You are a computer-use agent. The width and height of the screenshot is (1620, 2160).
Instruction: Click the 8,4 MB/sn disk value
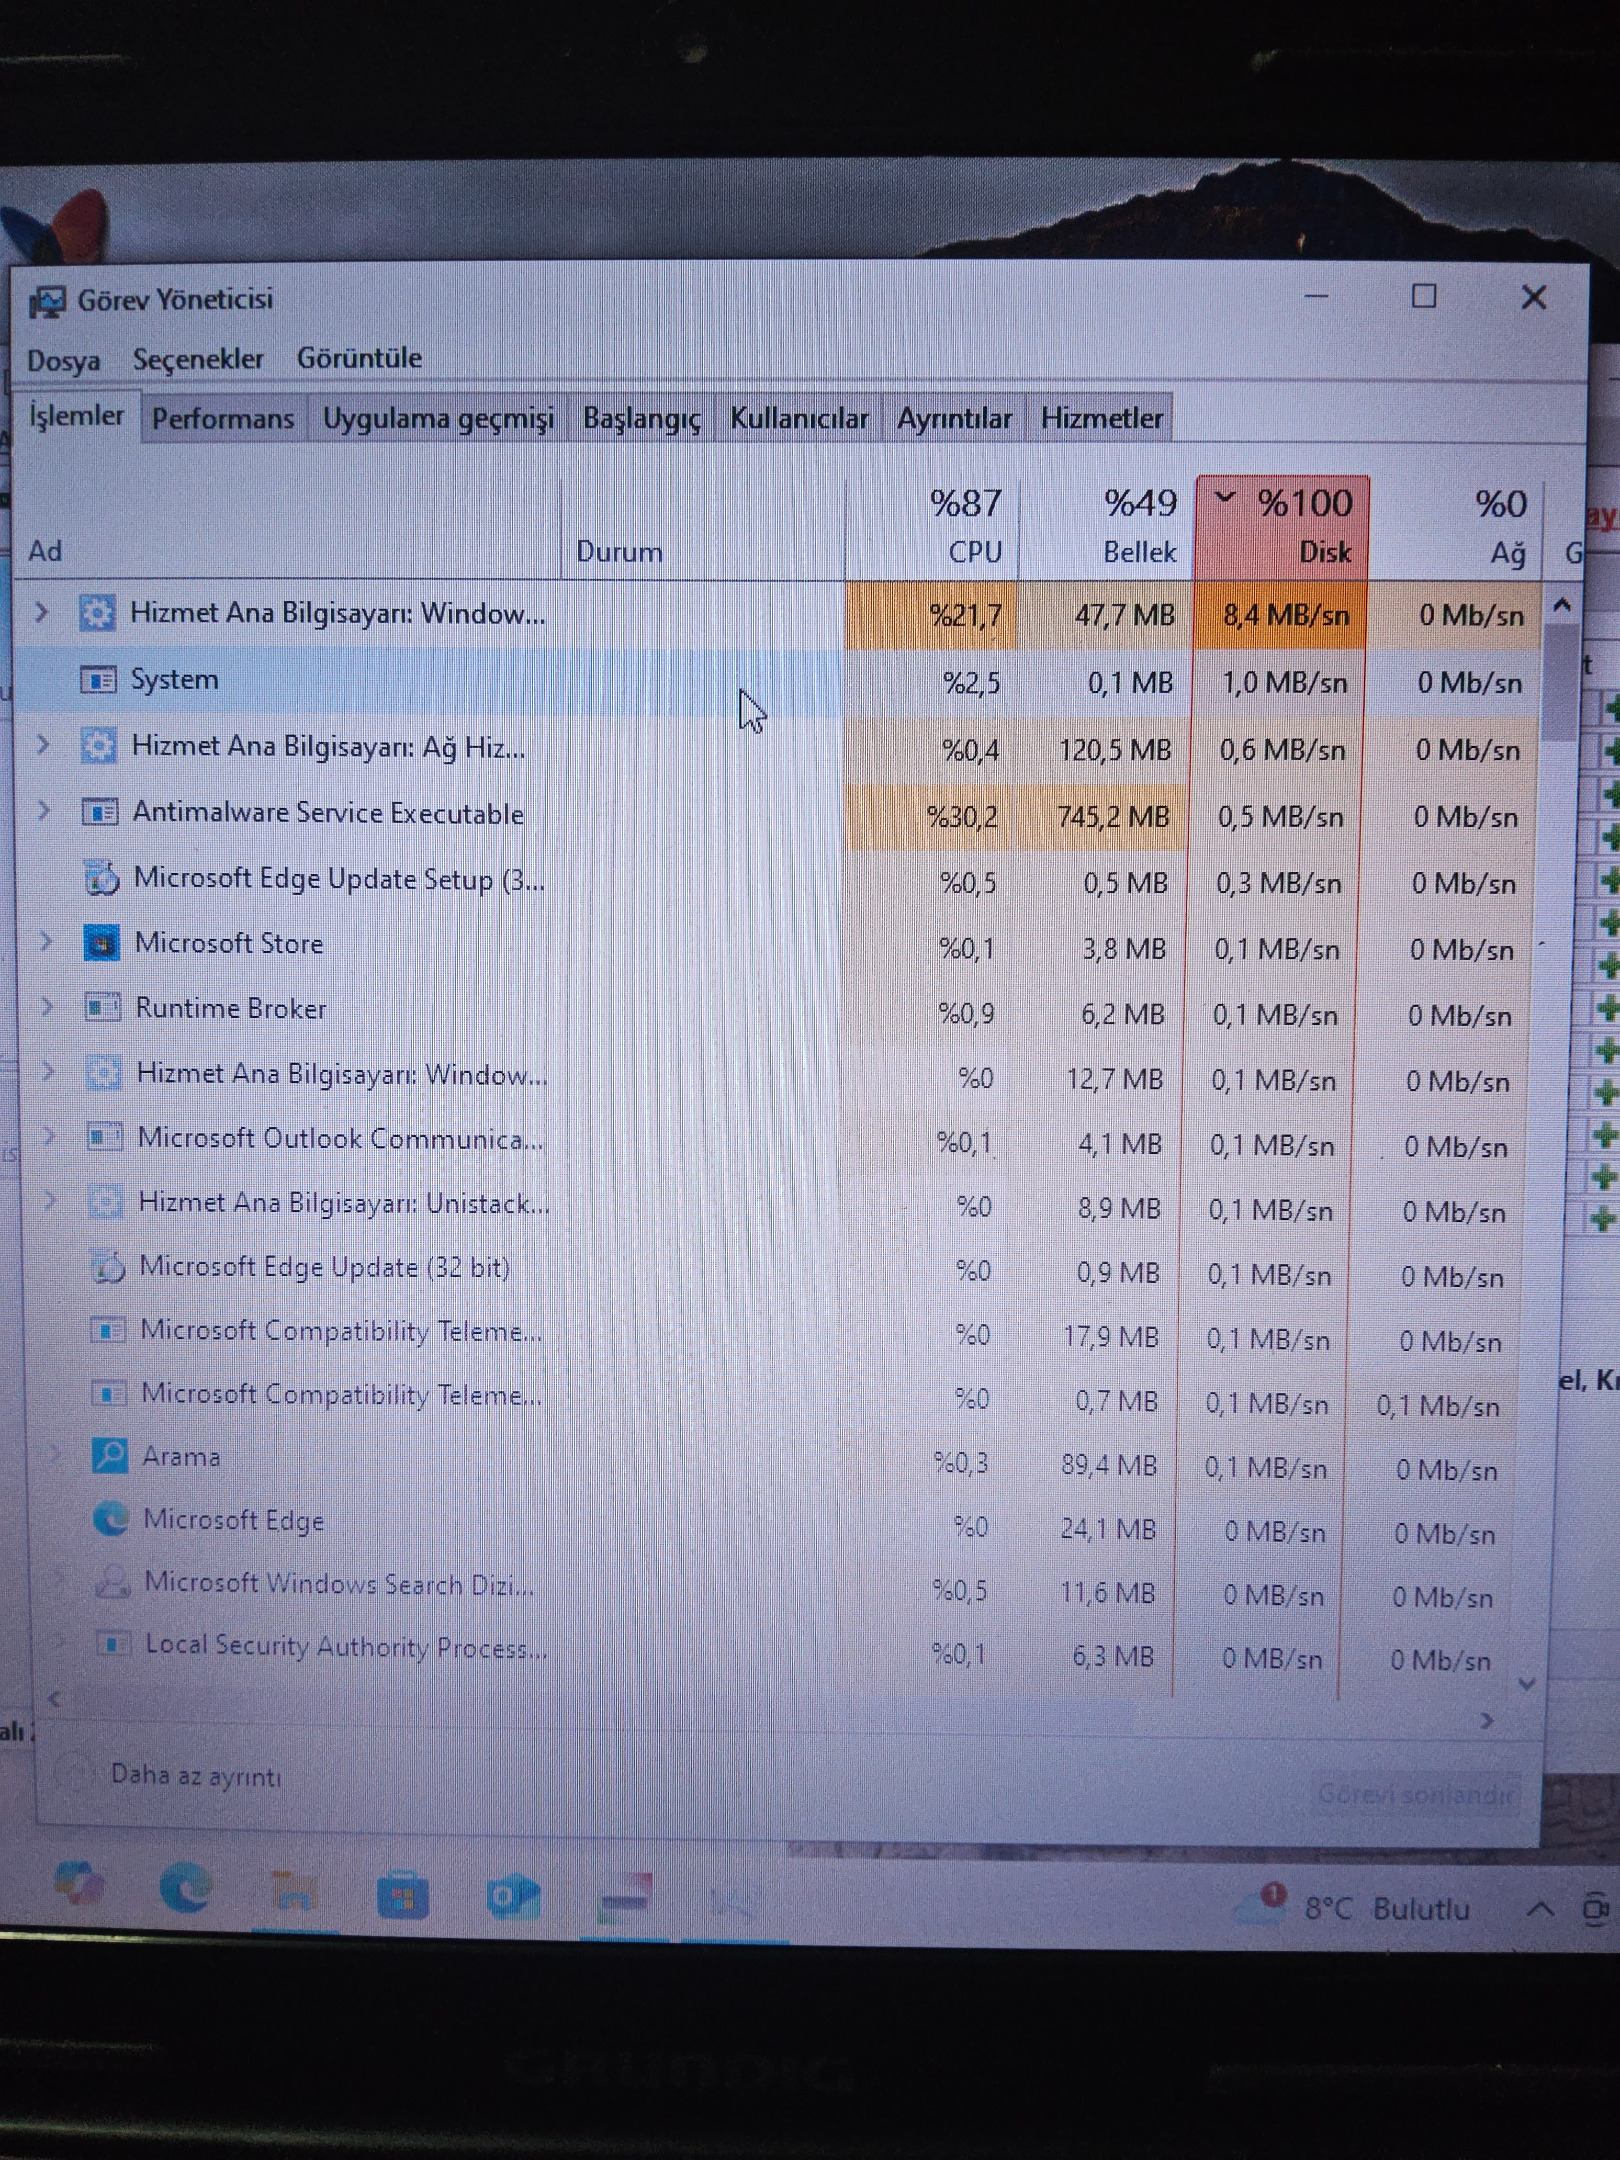[1286, 615]
